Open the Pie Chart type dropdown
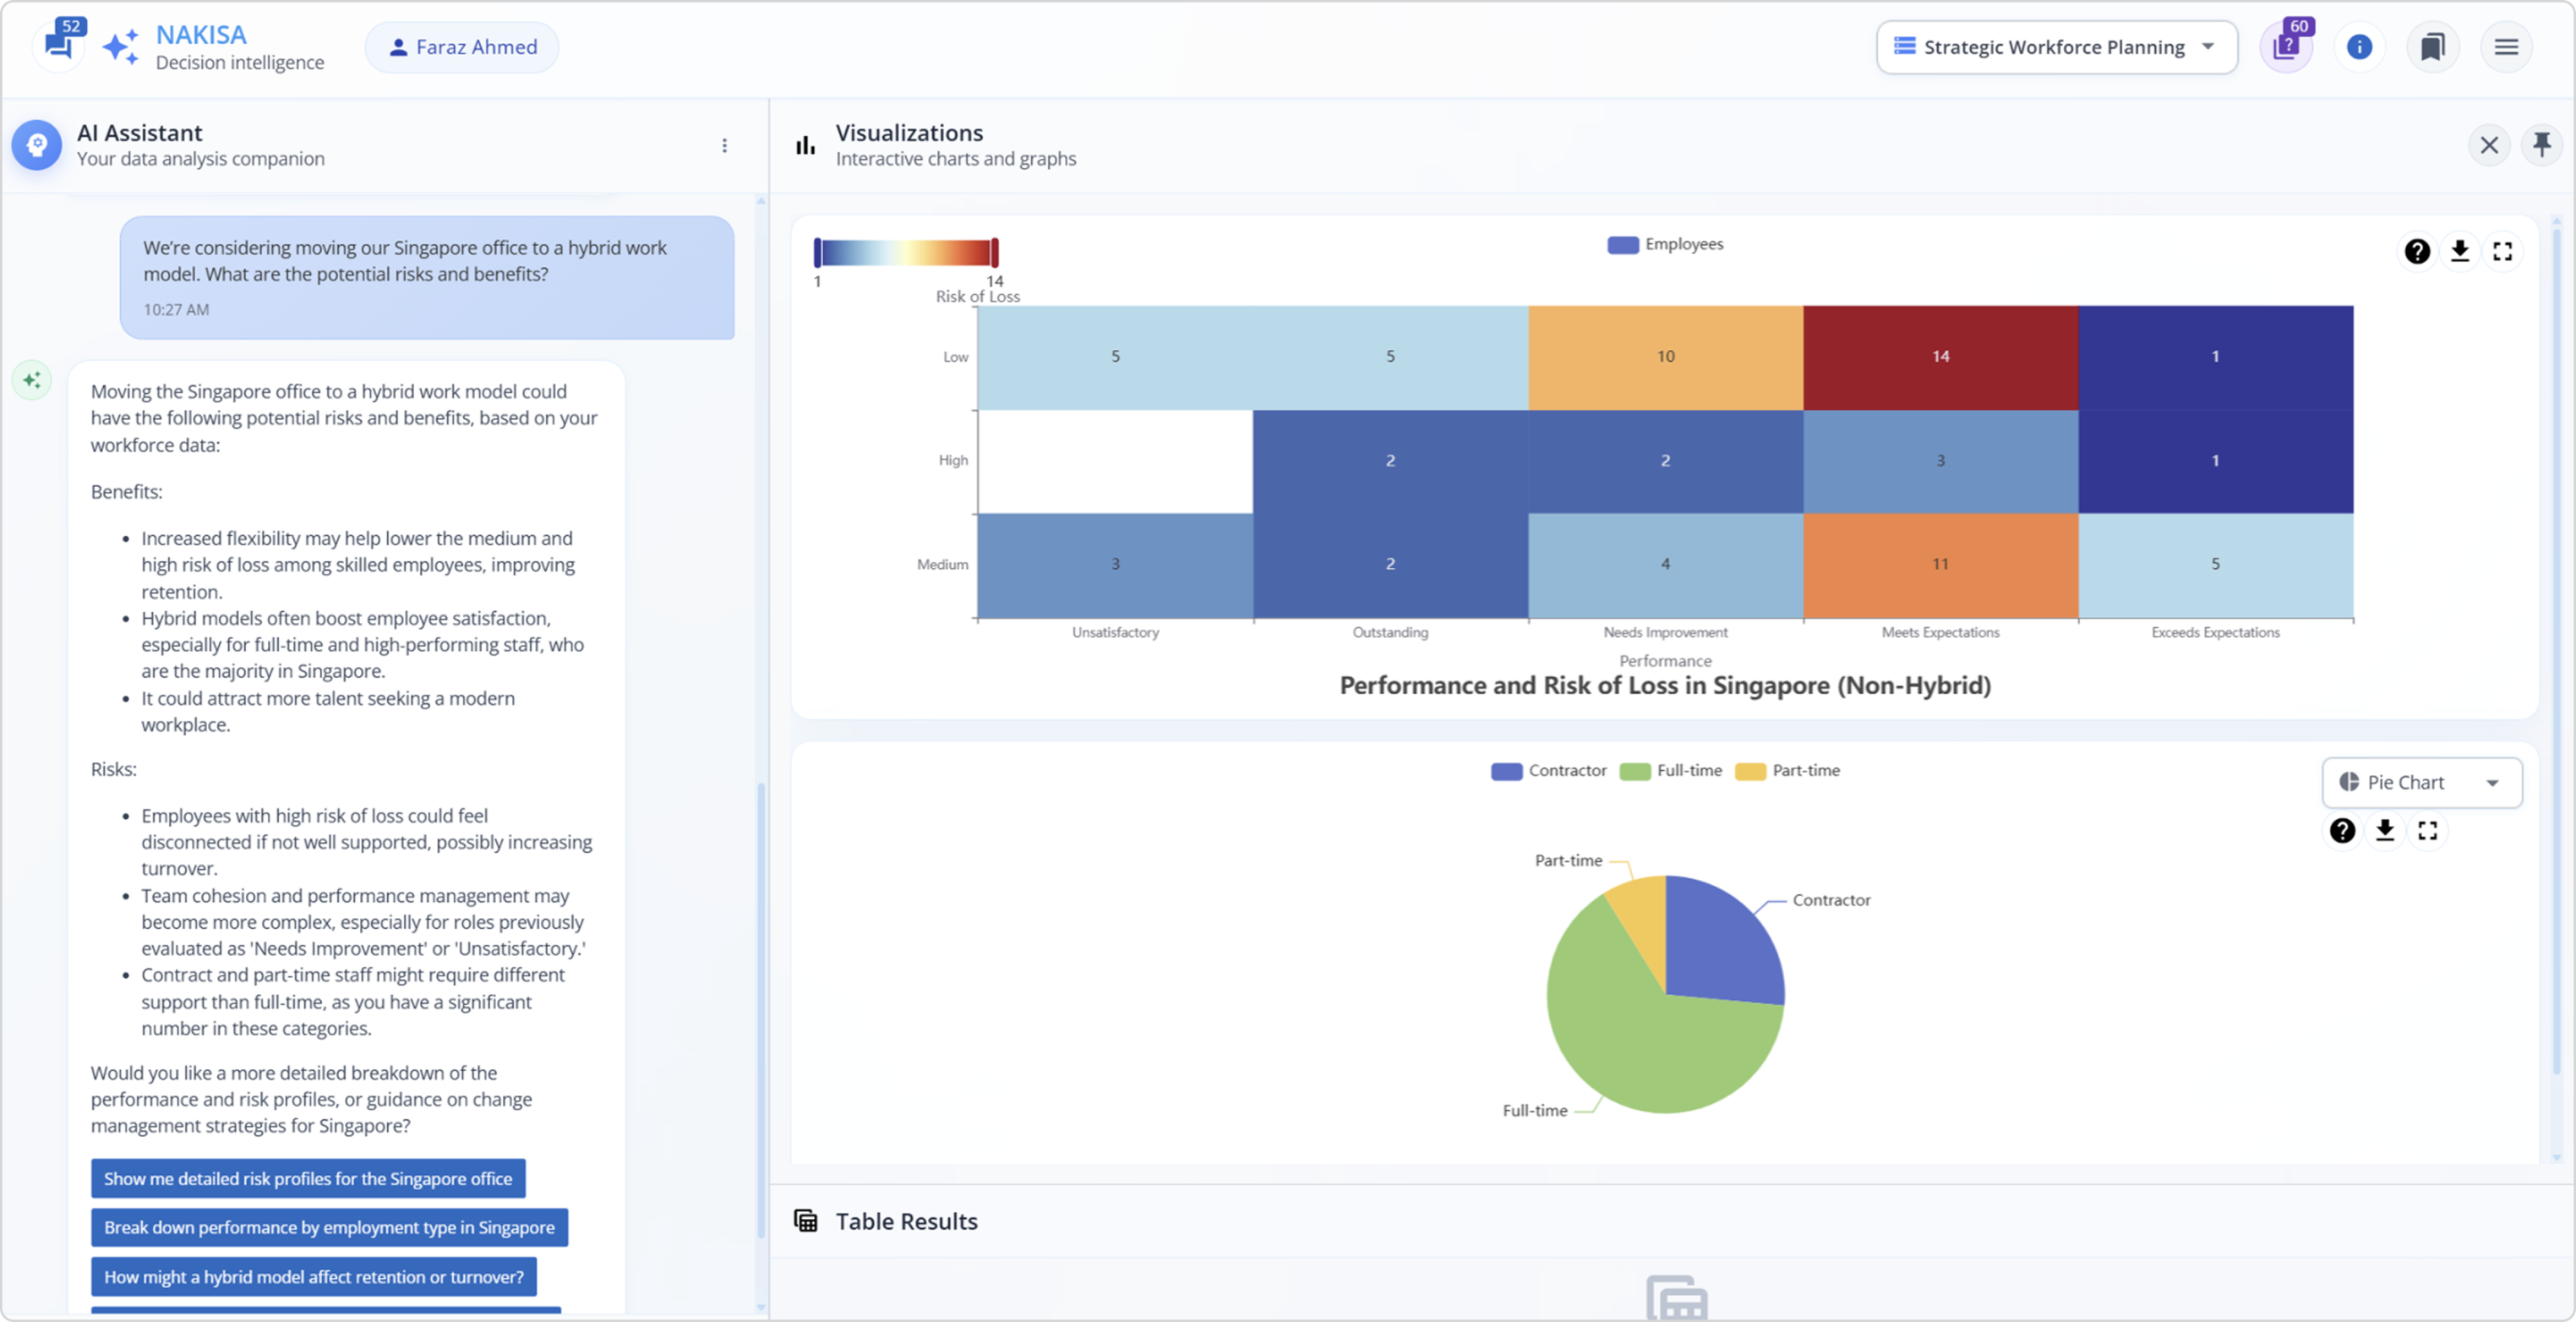Image resolution: width=2576 pixels, height=1322 pixels. point(2421,782)
